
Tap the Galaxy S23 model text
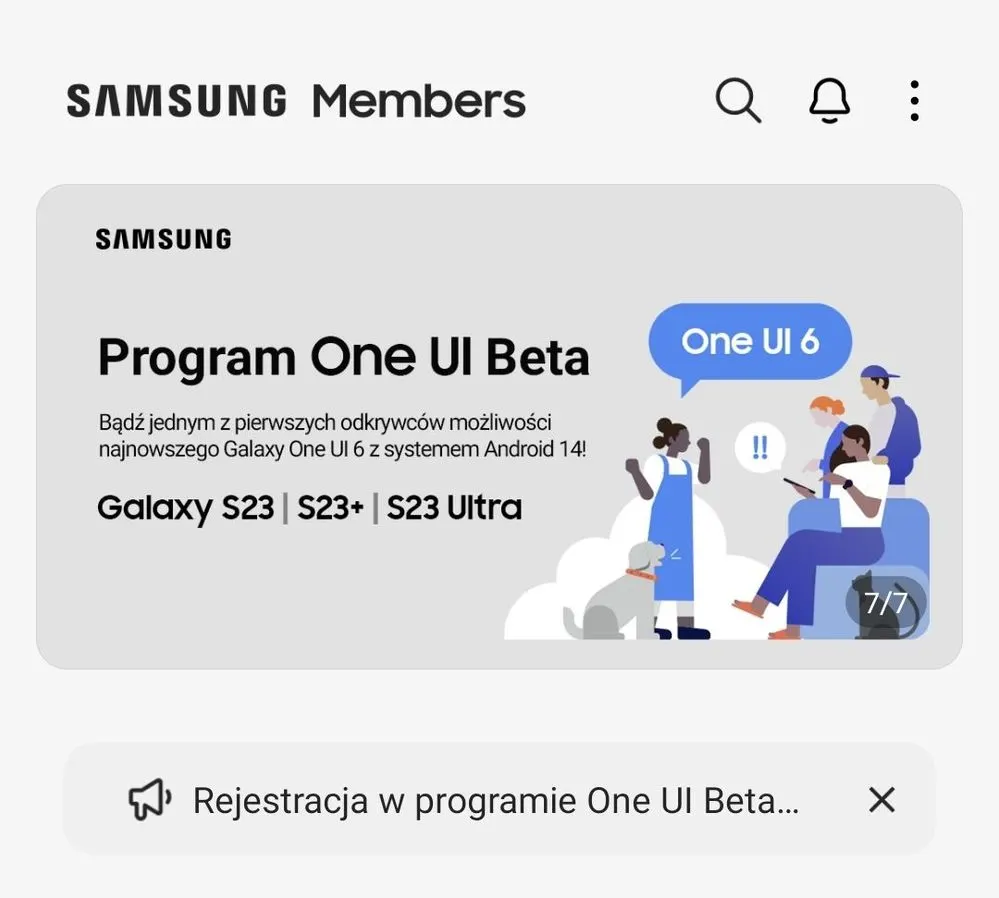pos(185,508)
